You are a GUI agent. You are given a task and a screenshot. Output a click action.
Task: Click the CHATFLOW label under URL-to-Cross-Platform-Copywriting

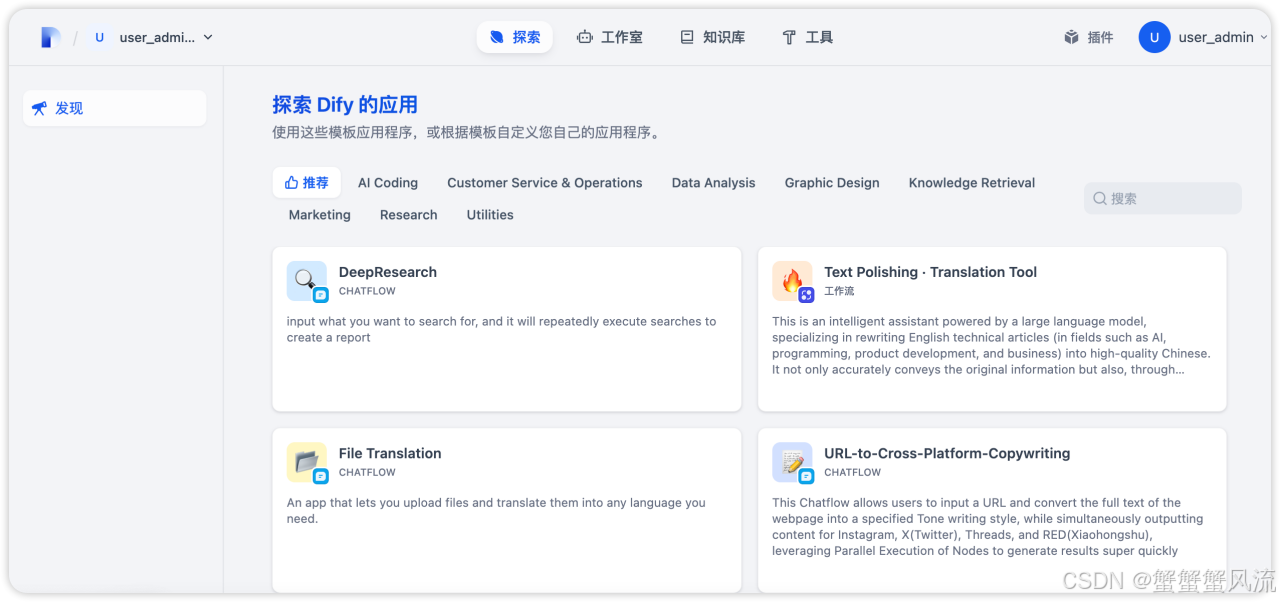(x=852, y=472)
